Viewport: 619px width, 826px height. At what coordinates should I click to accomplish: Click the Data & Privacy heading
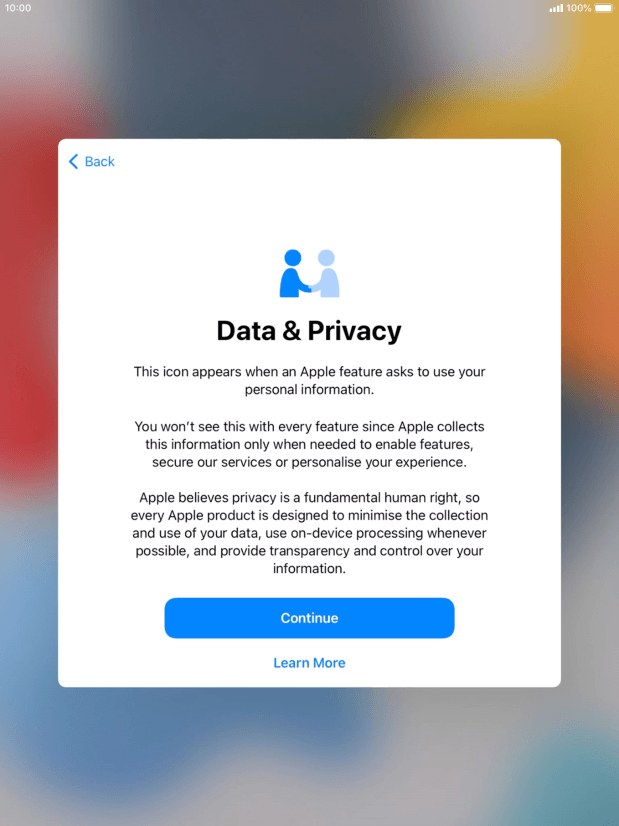309,331
